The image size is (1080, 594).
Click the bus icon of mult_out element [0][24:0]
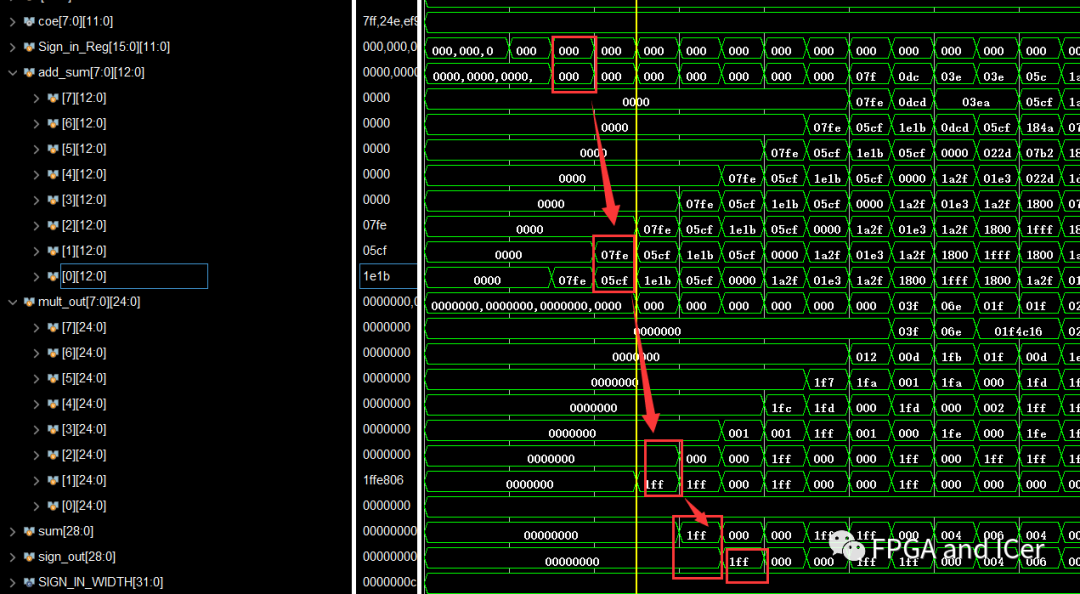53,506
